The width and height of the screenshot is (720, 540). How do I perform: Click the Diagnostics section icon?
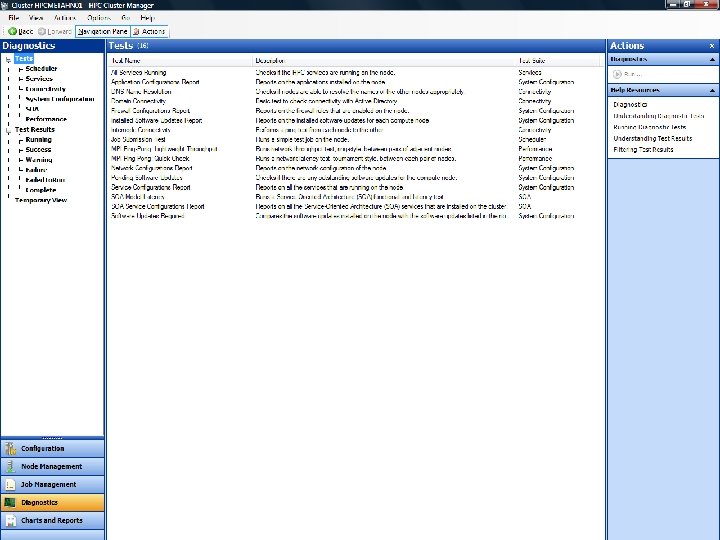tap(10, 502)
